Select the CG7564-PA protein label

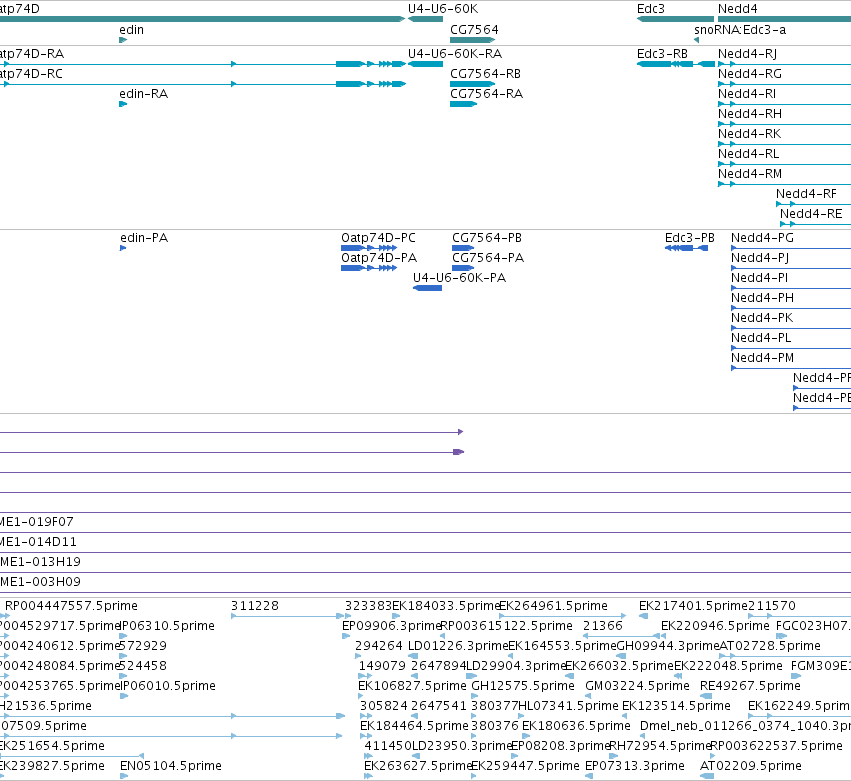coord(488,258)
